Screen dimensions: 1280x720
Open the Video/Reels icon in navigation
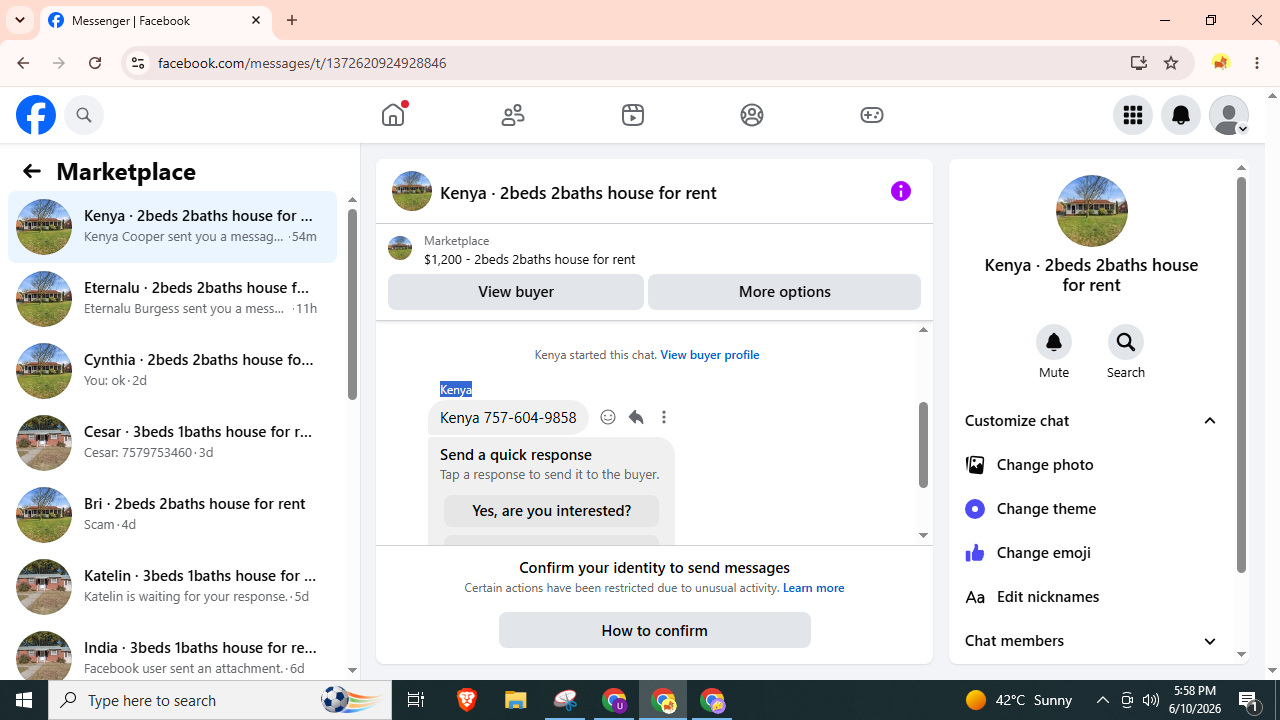633,115
